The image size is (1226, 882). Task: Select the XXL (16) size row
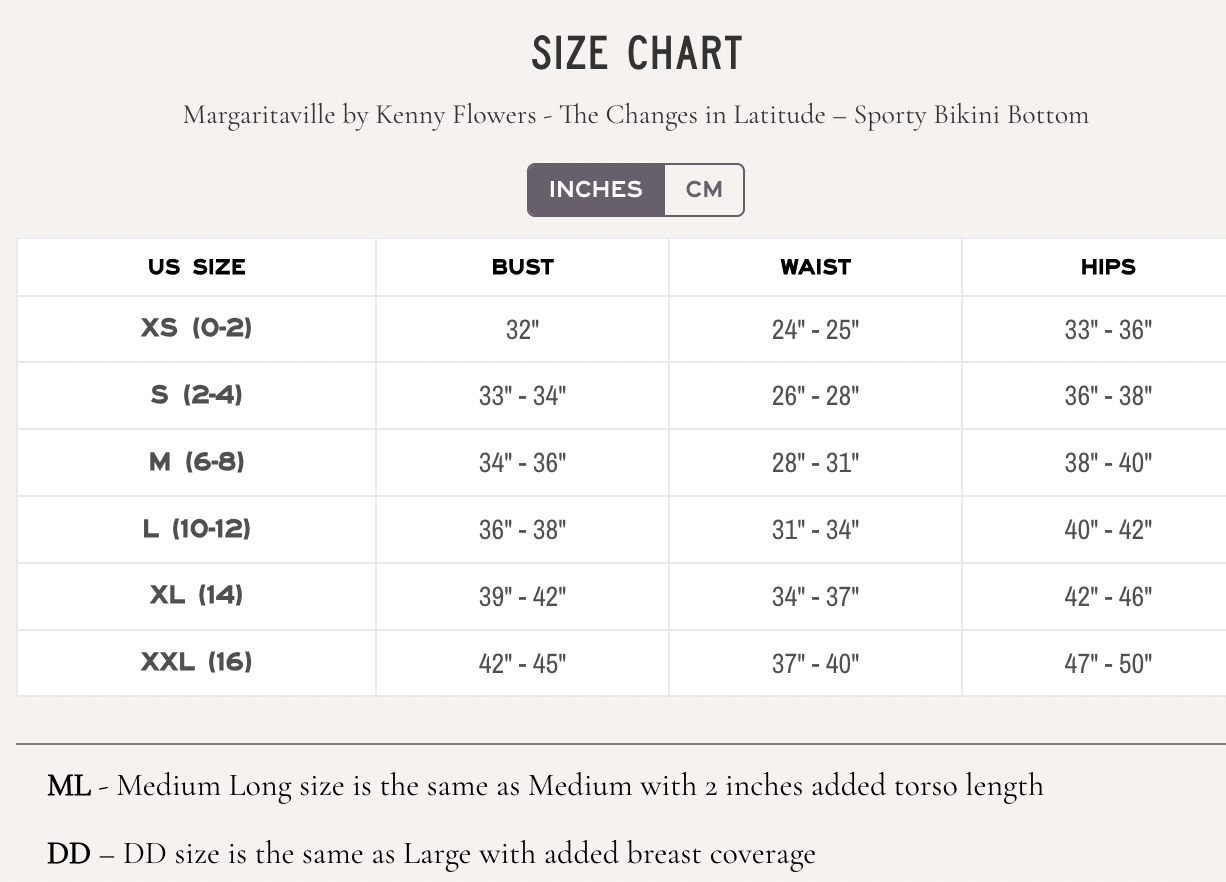[x=196, y=662]
